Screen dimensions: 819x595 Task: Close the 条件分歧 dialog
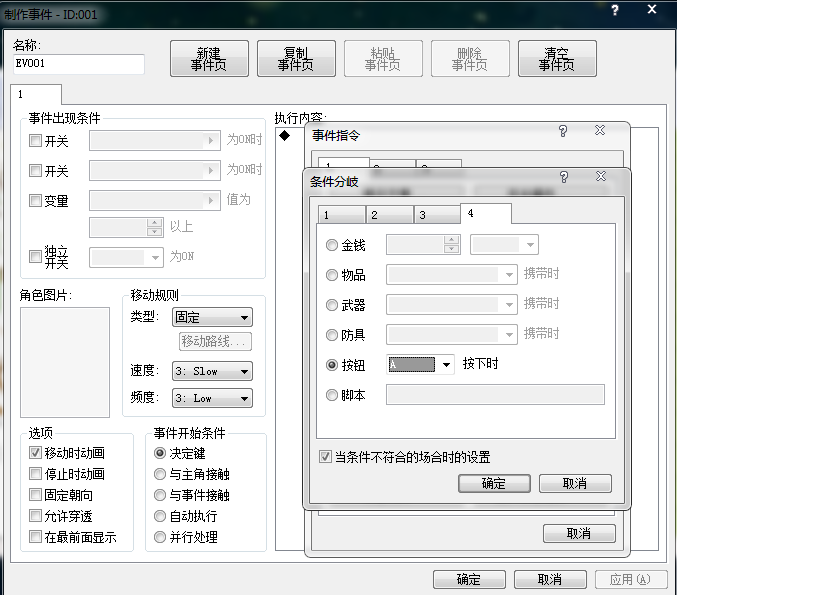click(601, 177)
